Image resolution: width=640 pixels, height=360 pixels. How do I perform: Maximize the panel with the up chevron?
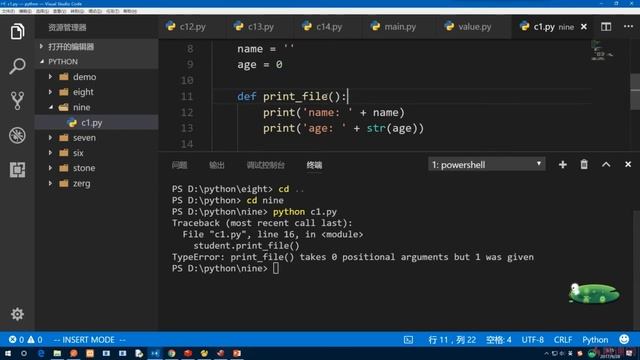[x=606, y=164]
